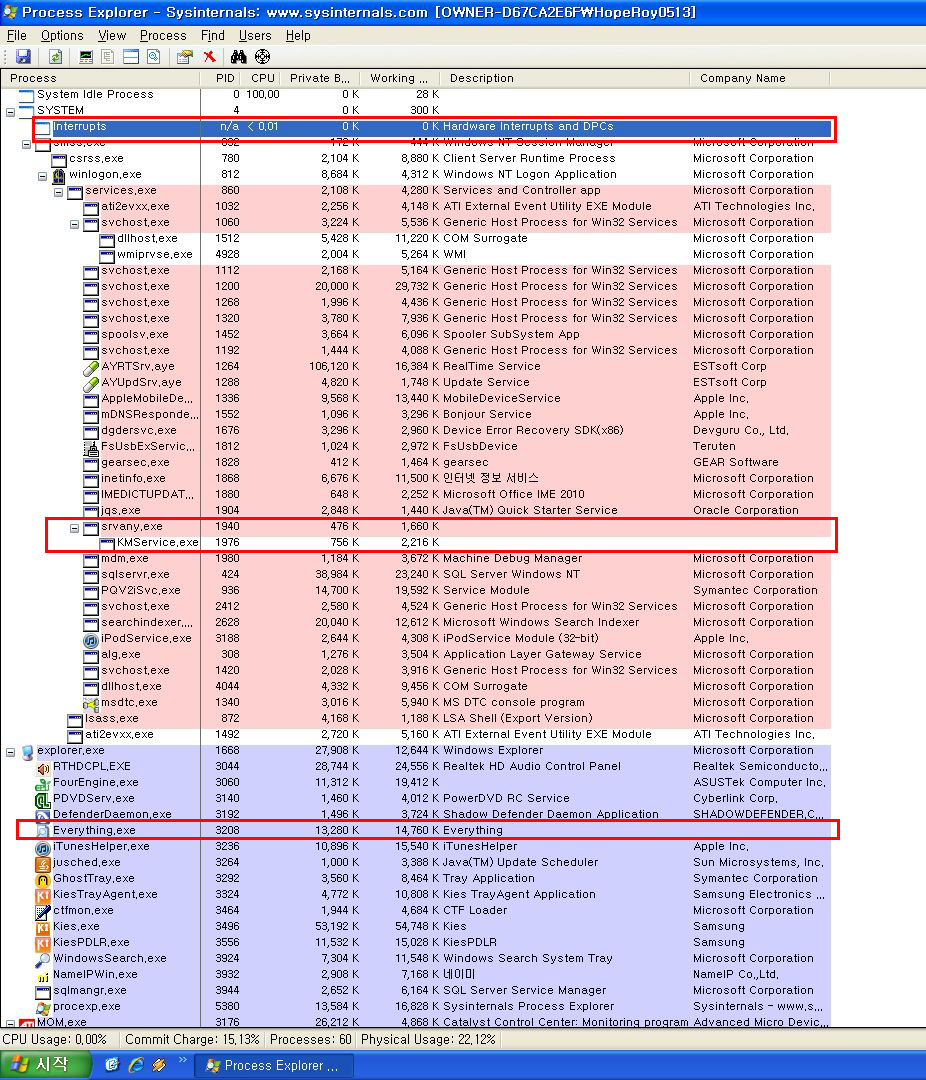Click the jusched.exe Java icon

pyautogui.click(x=43, y=864)
